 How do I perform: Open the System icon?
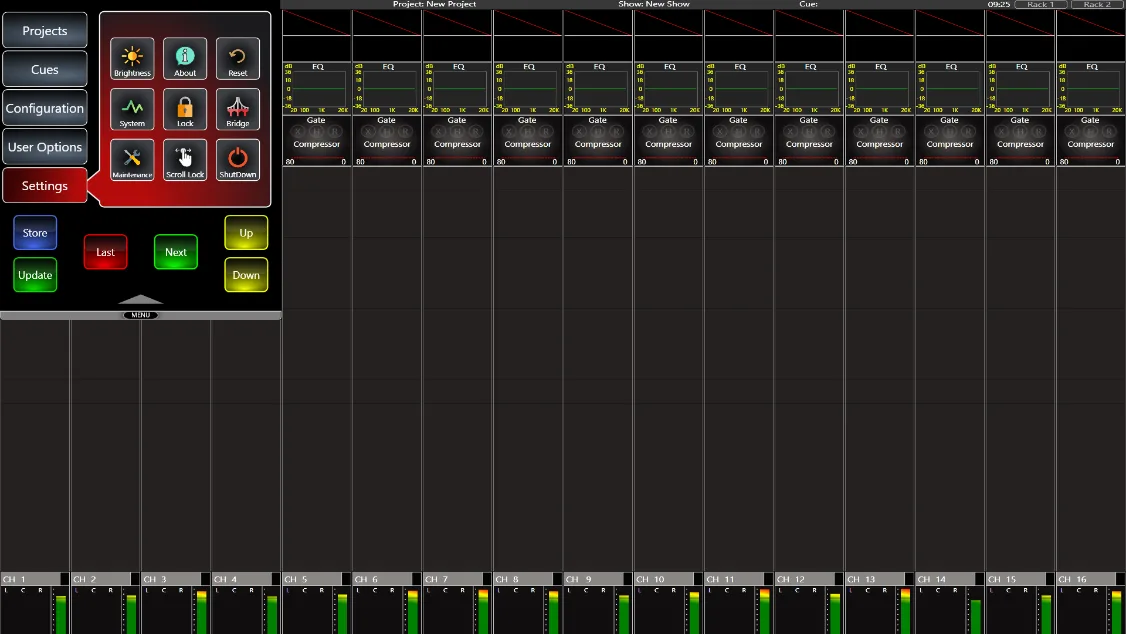tap(132, 109)
